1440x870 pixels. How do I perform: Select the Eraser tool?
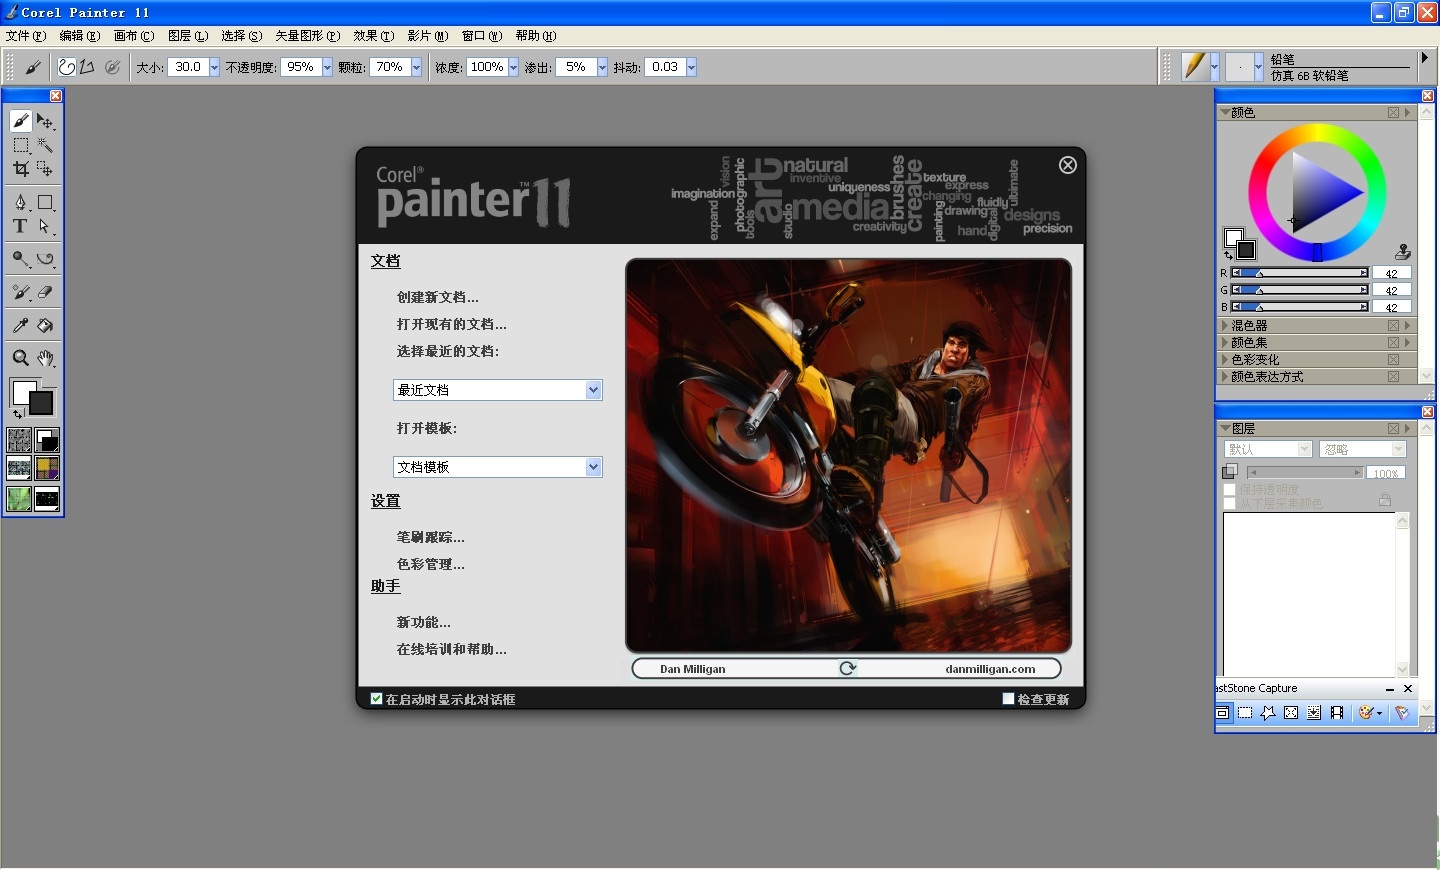click(45, 292)
